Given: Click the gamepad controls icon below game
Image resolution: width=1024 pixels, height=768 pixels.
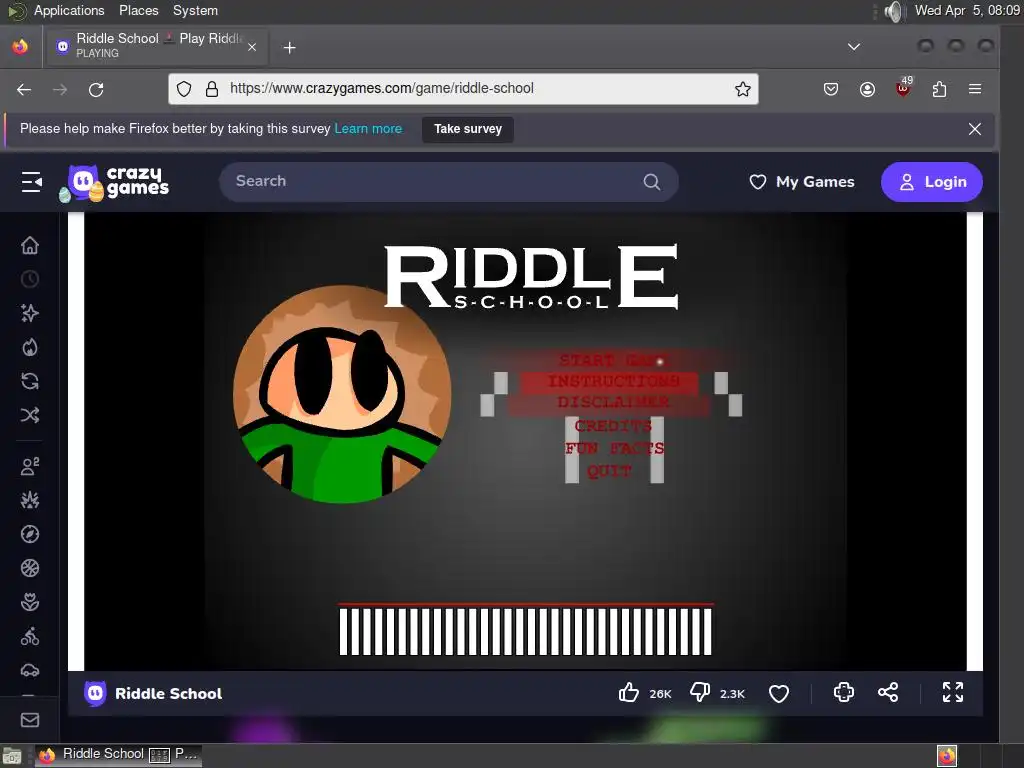Looking at the screenshot, I should click(x=844, y=692).
